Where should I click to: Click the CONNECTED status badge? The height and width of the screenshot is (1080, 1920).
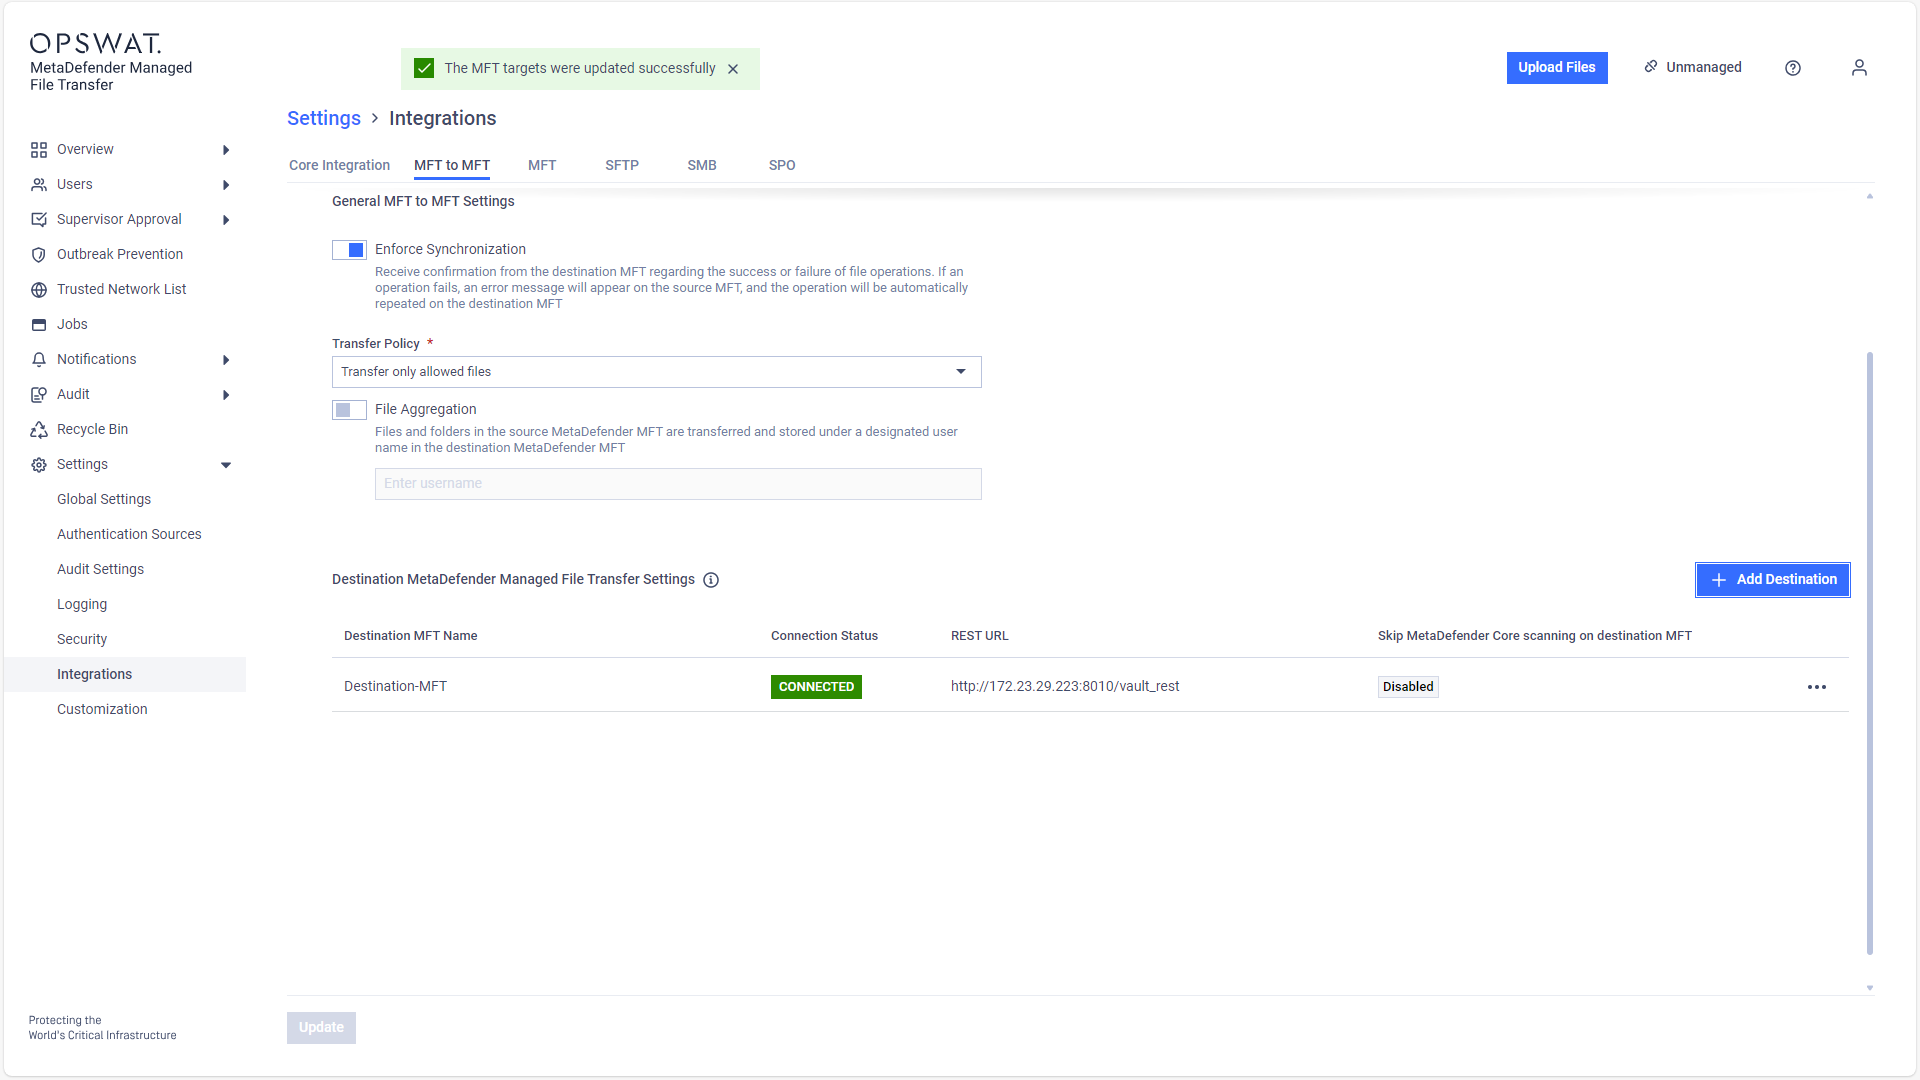(816, 687)
